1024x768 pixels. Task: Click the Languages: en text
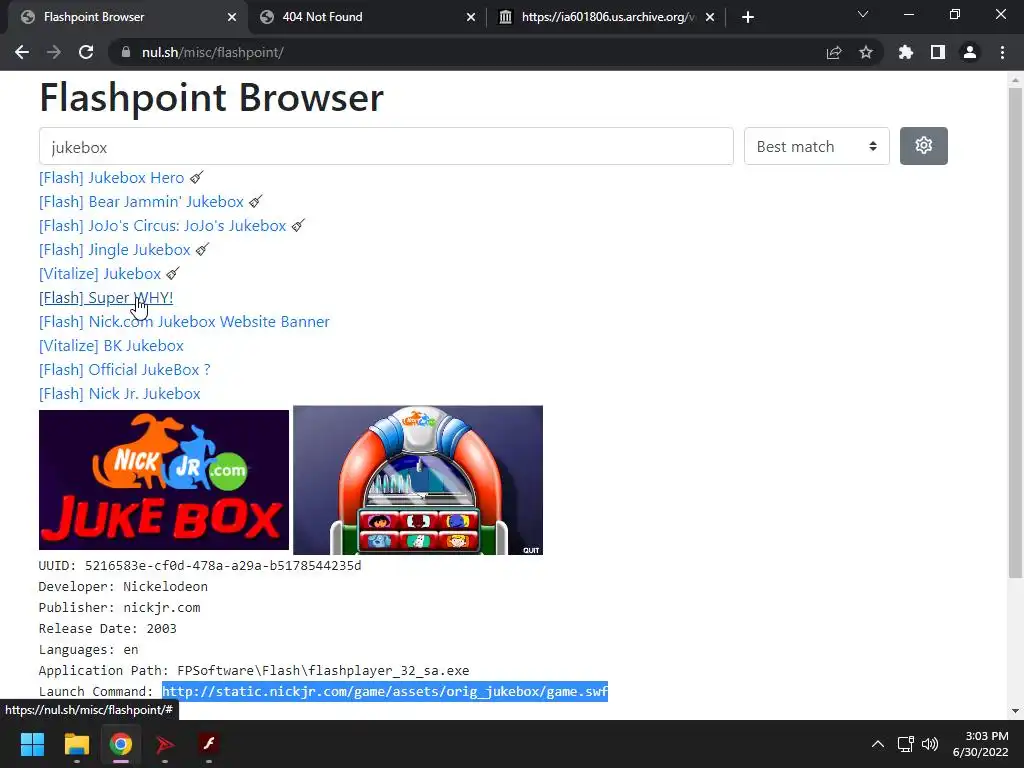88,650
